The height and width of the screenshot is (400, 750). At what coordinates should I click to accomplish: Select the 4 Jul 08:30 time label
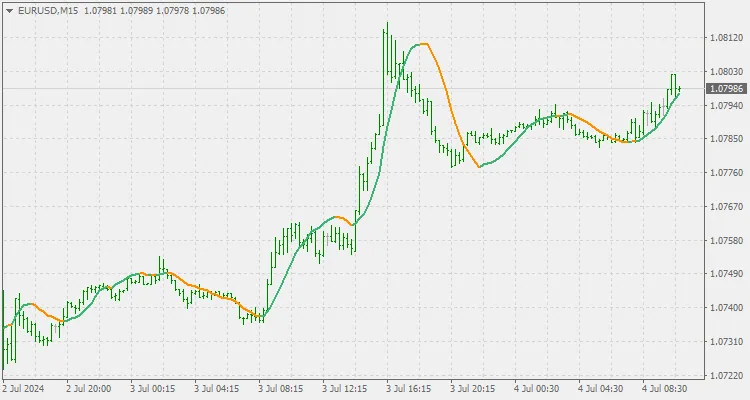pyautogui.click(x=664, y=388)
